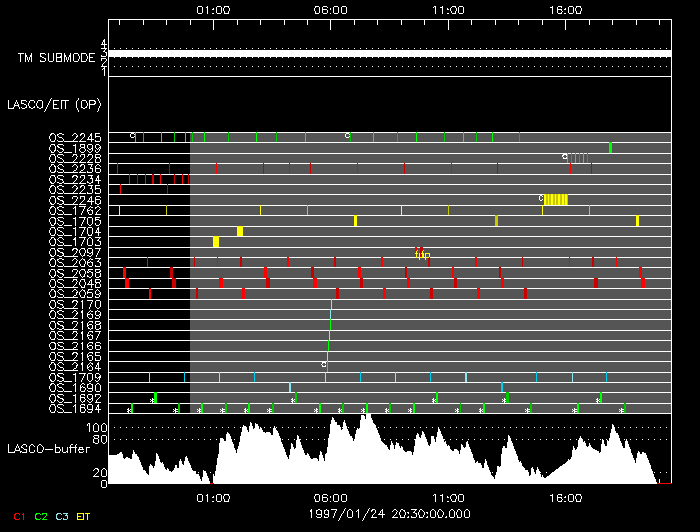Click the 01:00 tick label on the top axis
The width and height of the screenshot is (700, 532).
coord(213,9)
